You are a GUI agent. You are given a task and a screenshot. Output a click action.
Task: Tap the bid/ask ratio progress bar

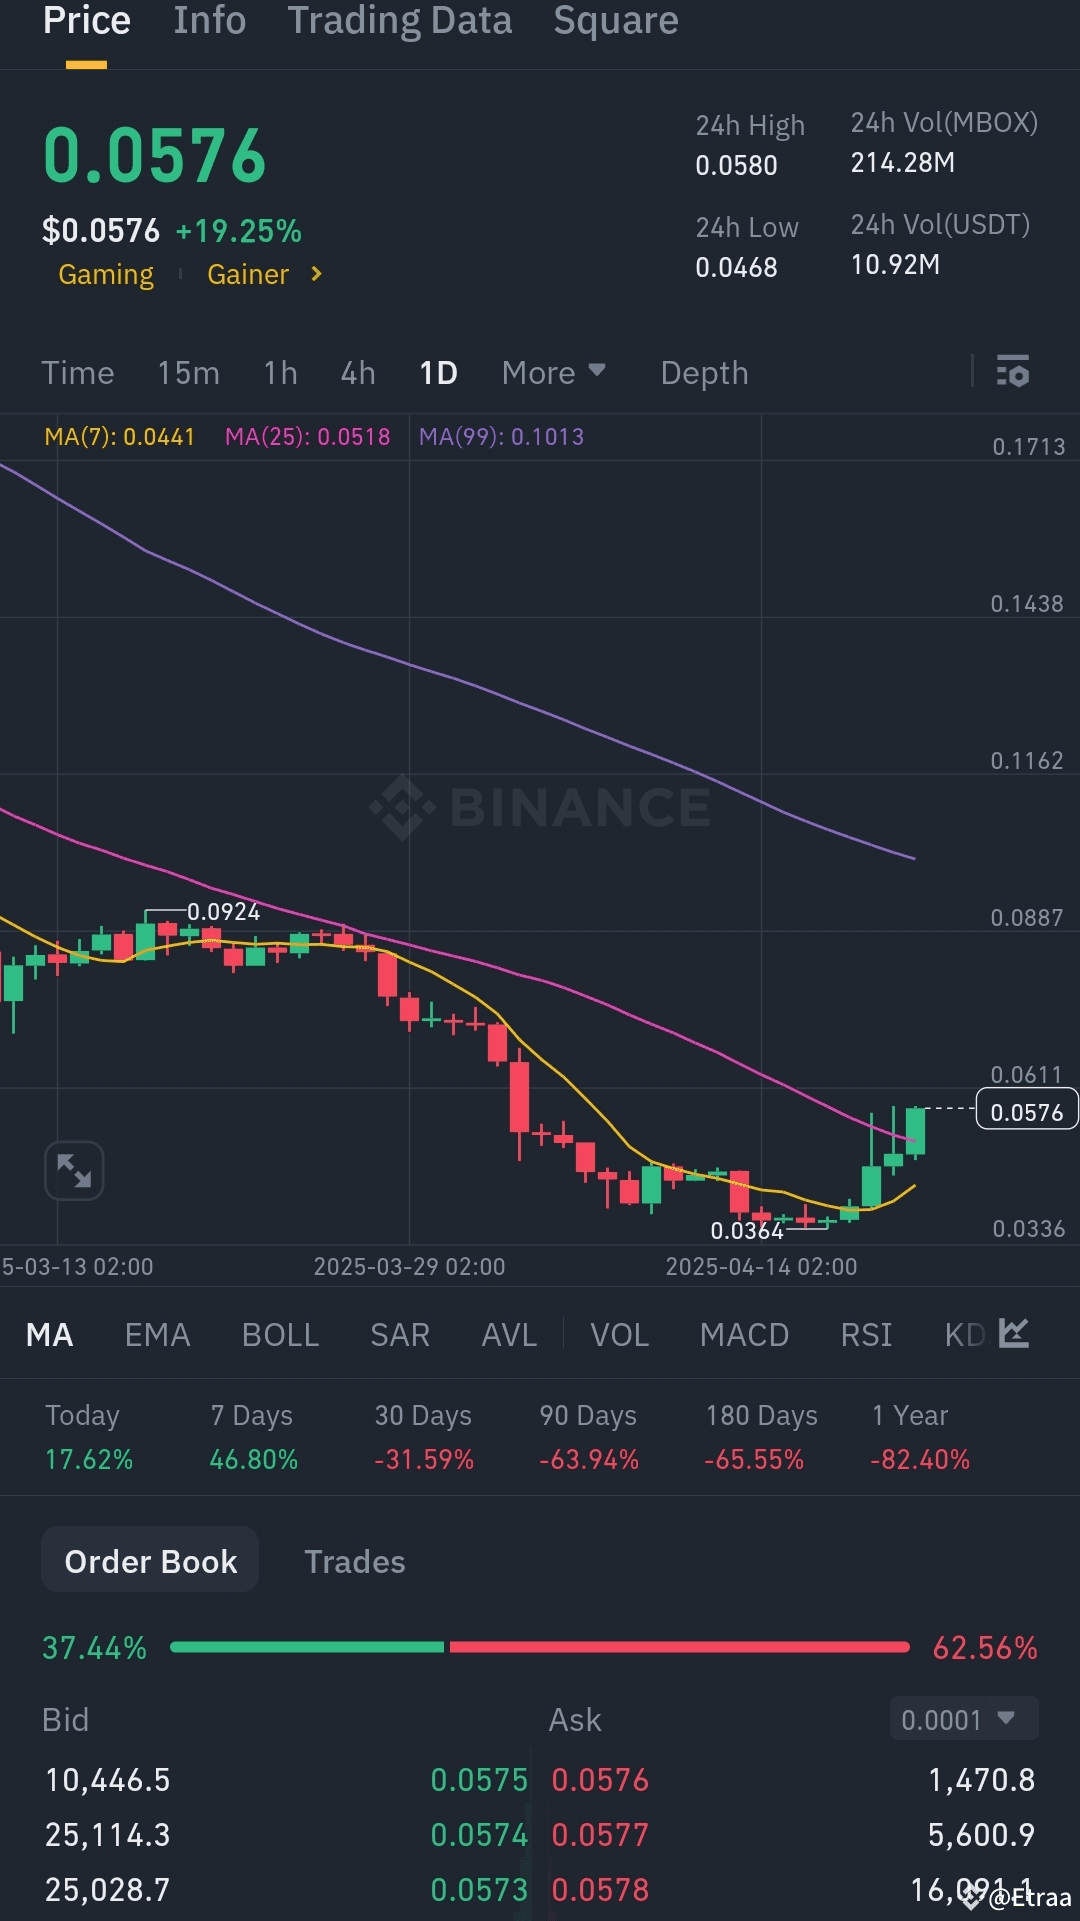(x=540, y=1647)
